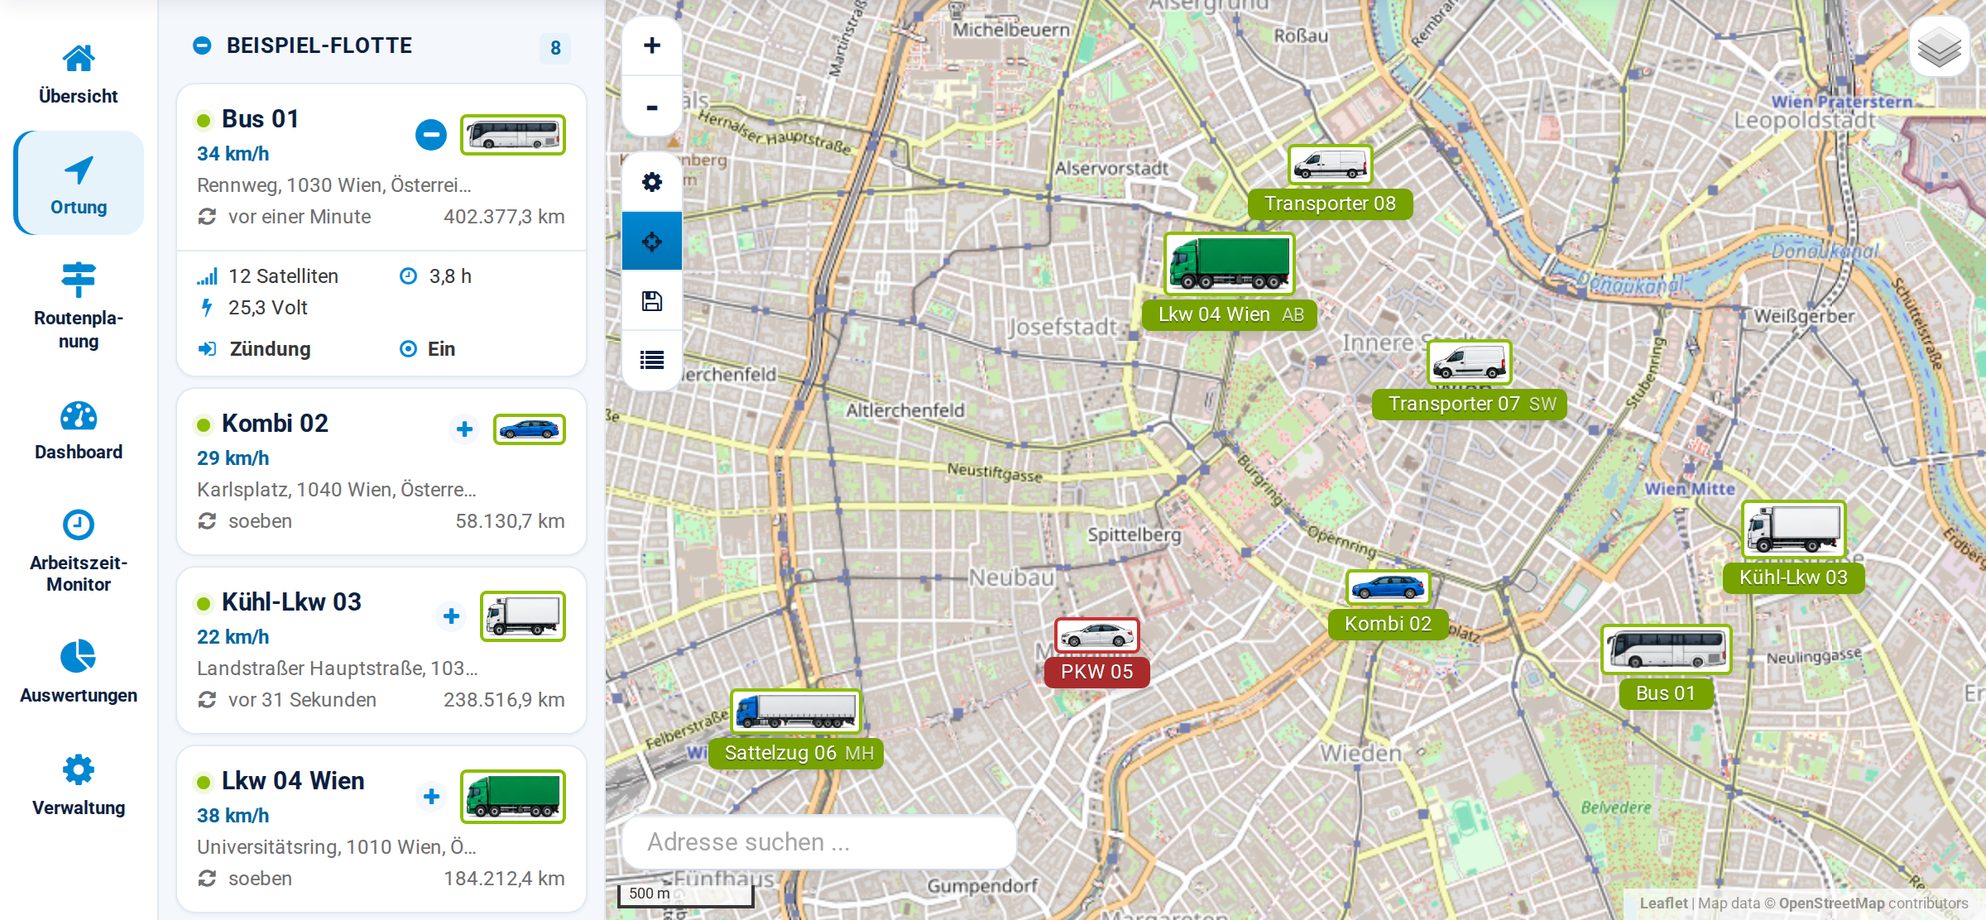Click the Kombi 02 car thumbnail in list

pos(529,429)
